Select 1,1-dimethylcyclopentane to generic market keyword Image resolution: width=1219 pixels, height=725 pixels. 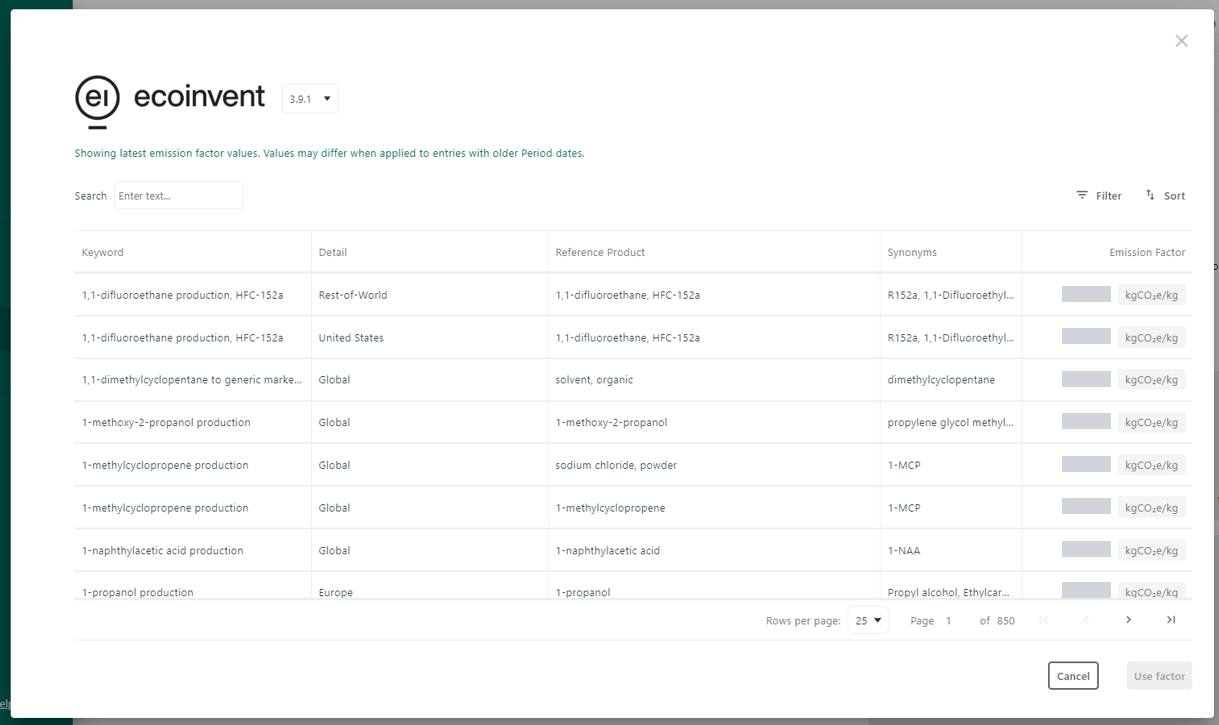pyautogui.click(x=192, y=380)
